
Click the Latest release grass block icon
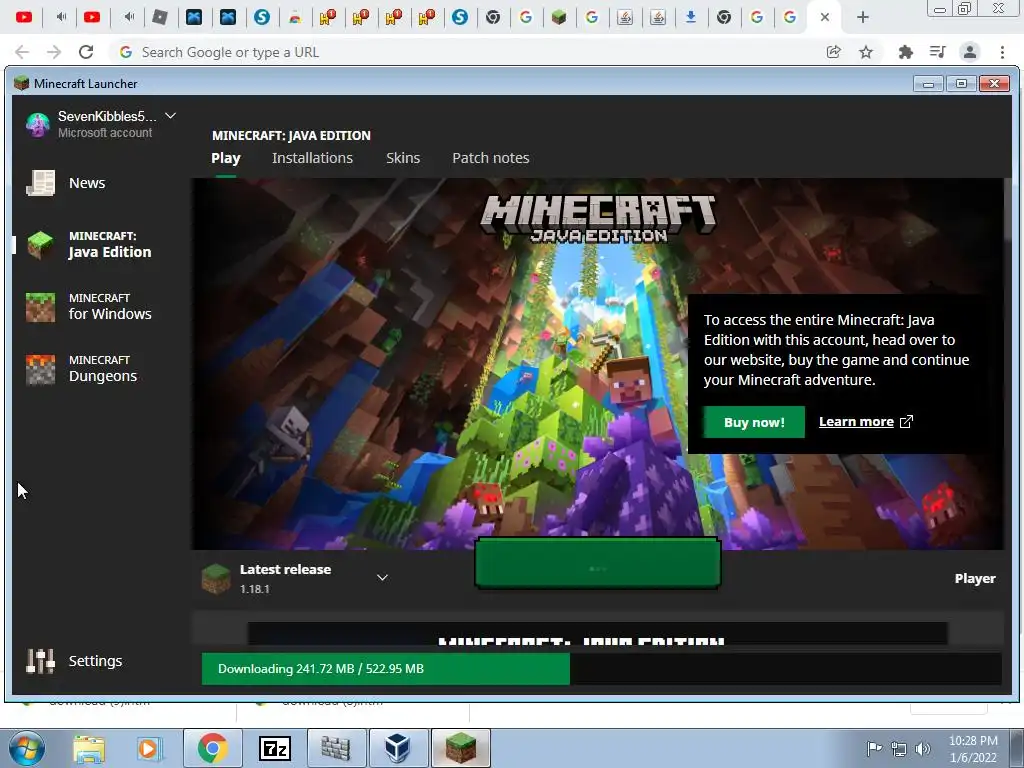click(216, 579)
